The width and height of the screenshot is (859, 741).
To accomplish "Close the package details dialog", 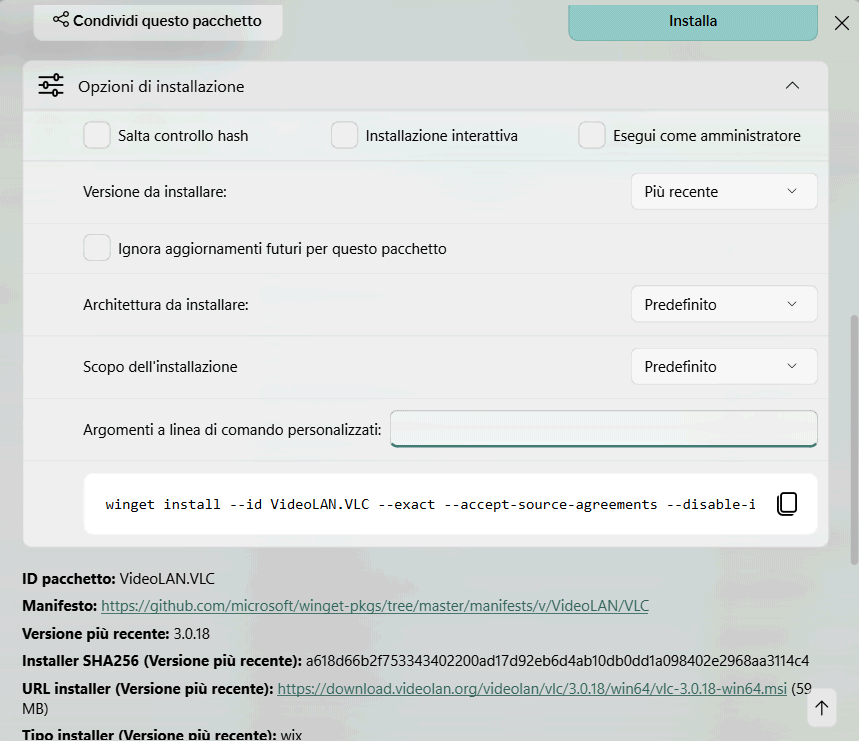I will tap(841, 23).
